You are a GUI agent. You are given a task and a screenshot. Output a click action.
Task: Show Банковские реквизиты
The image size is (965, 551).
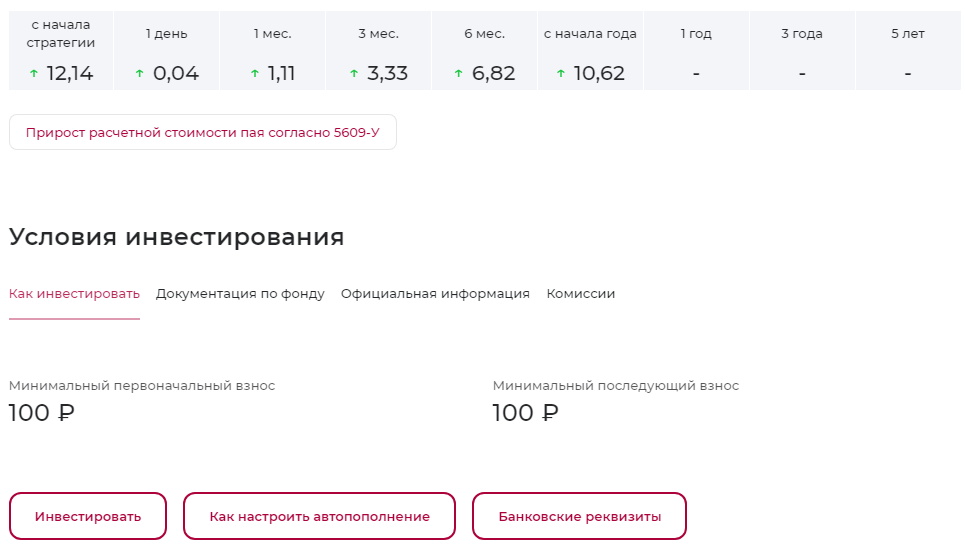[580, 516]
